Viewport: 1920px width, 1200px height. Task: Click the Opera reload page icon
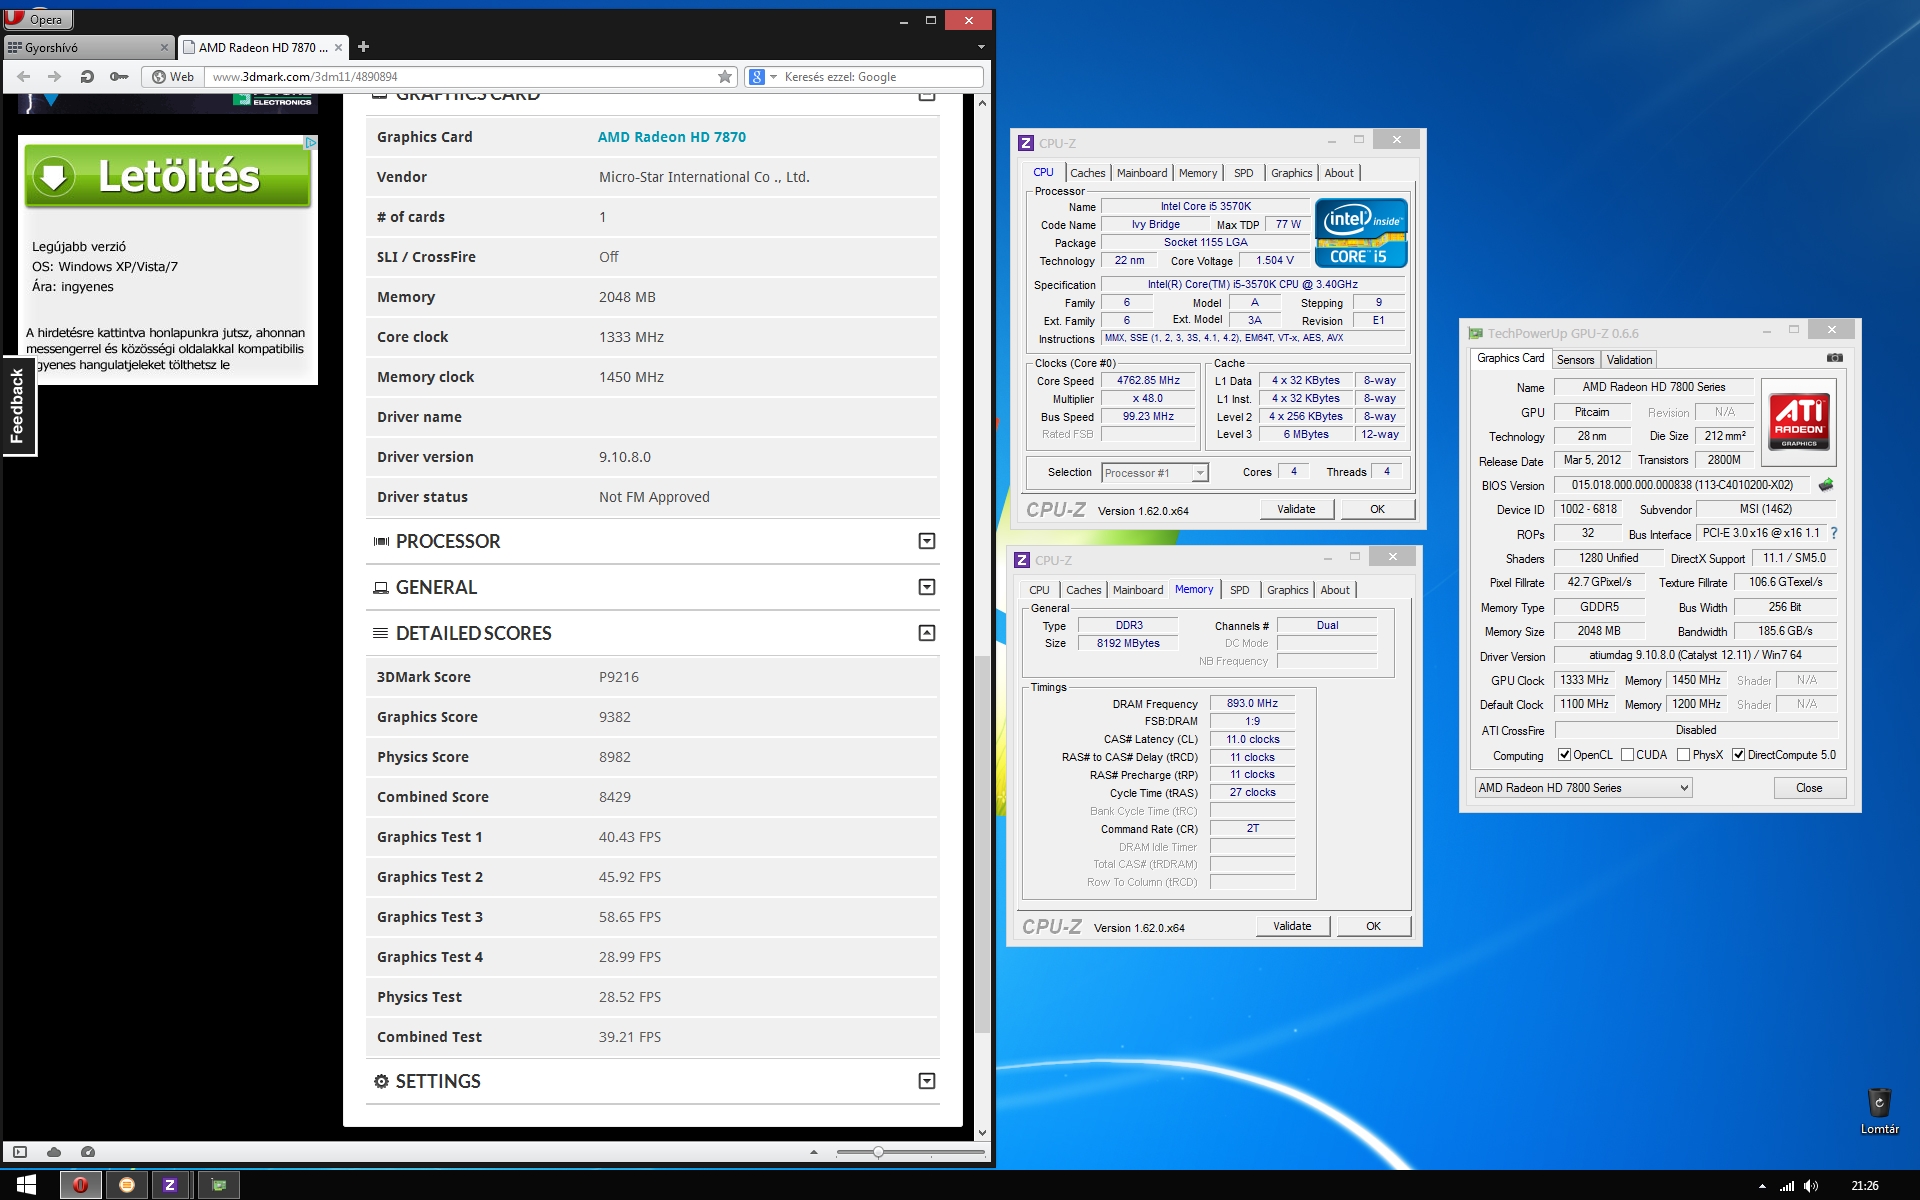(x=87, y=77)
